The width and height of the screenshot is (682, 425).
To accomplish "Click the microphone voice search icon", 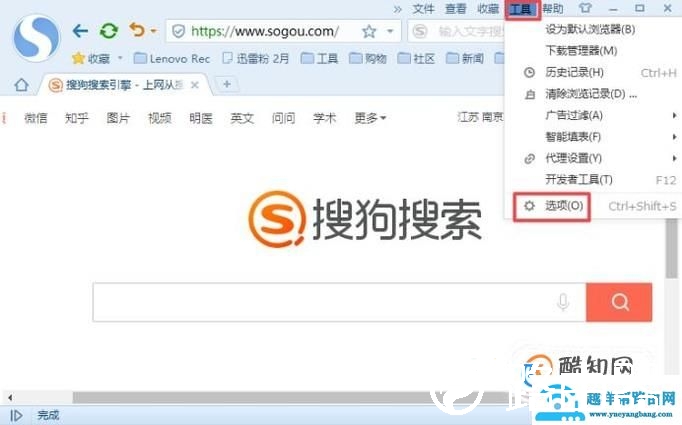I will [563, 302].
